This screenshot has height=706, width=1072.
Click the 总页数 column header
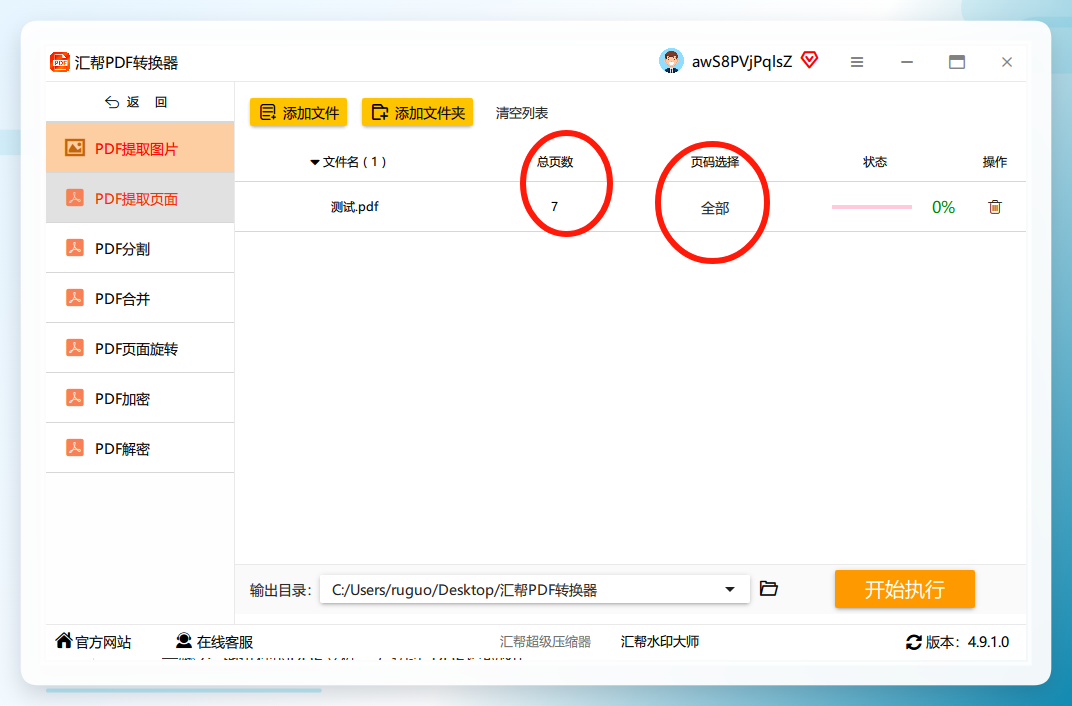click(x=555, y=162)
